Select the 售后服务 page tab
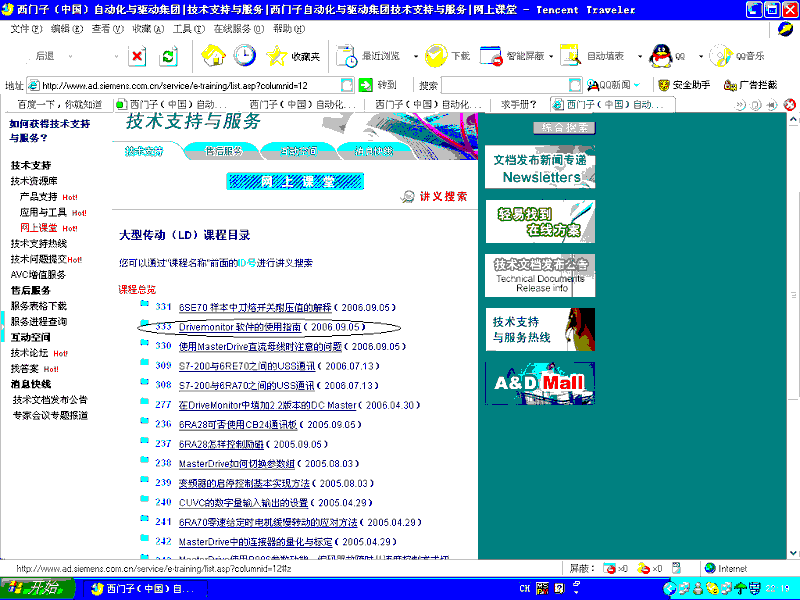800x600 pixels. point(223,151)
